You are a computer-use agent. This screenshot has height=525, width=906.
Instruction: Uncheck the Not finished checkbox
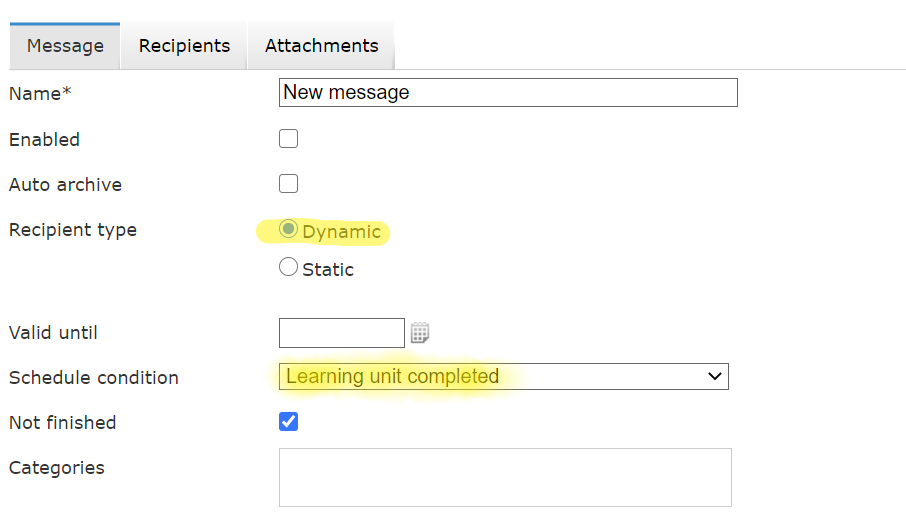coord(288,422)
